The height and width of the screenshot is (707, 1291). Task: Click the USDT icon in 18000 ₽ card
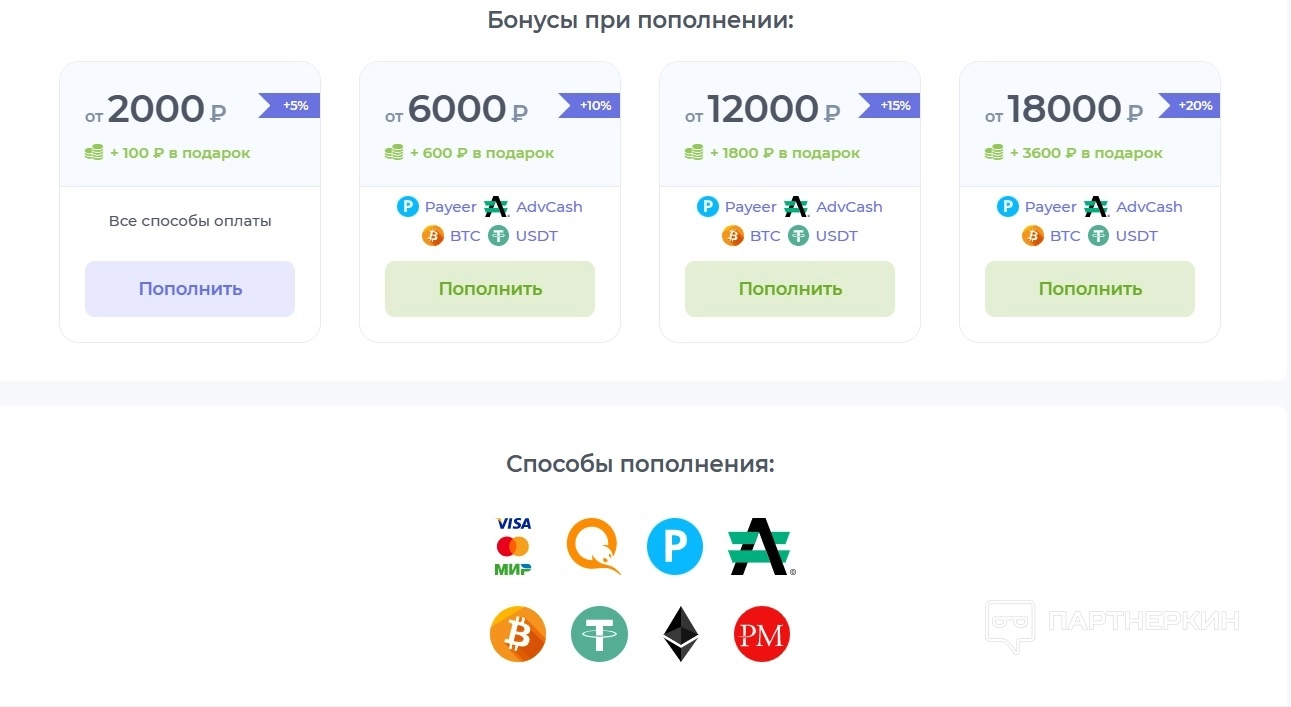[x=1099, y=236]
